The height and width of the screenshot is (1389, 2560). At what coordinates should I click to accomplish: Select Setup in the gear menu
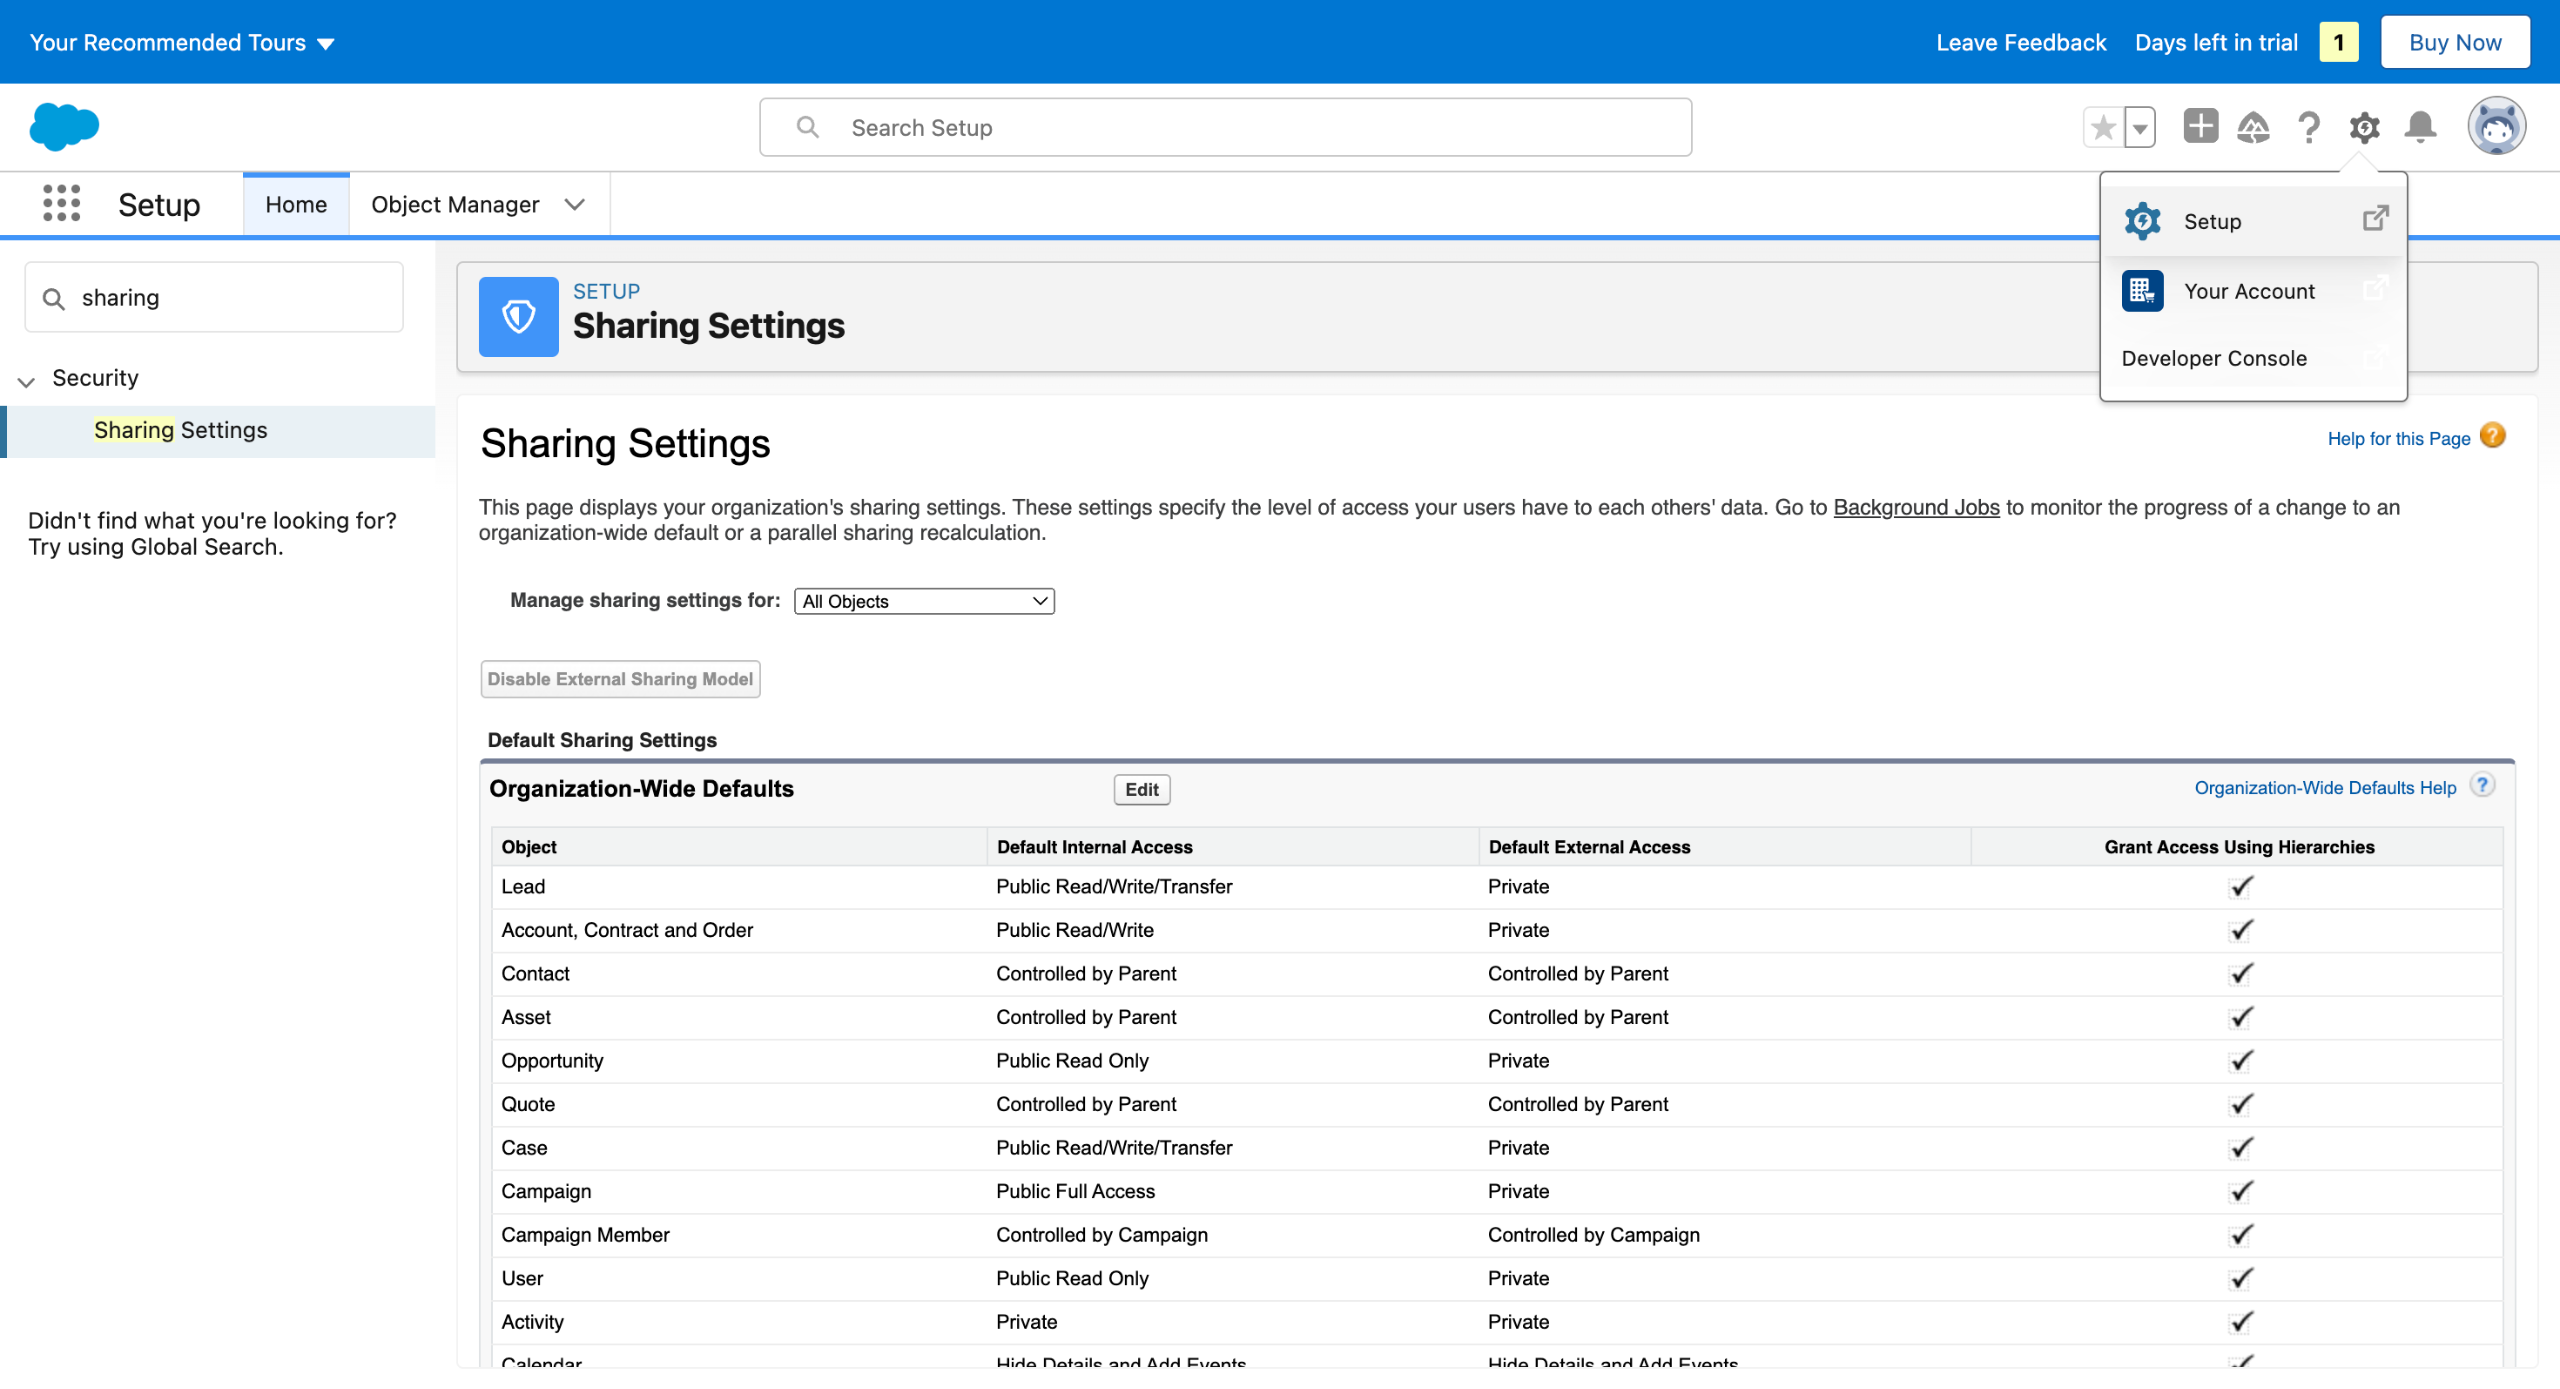(x=2253, y=221)
